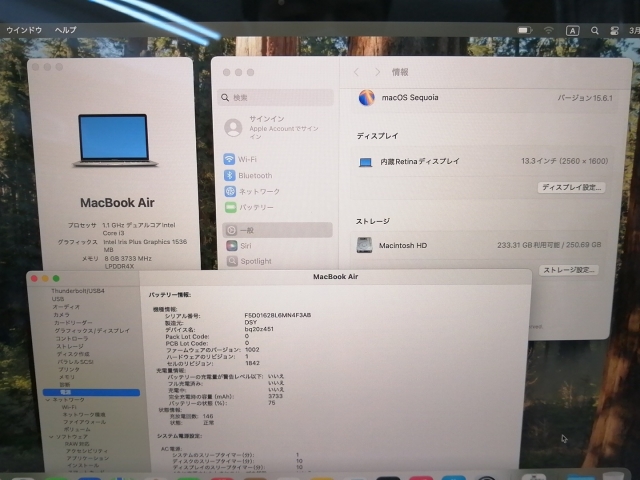640x480 pixels.
Task: Click the serial number value F5D01628L6MN4F3AB
Action: pyautogui.click(x=278, y=315)
